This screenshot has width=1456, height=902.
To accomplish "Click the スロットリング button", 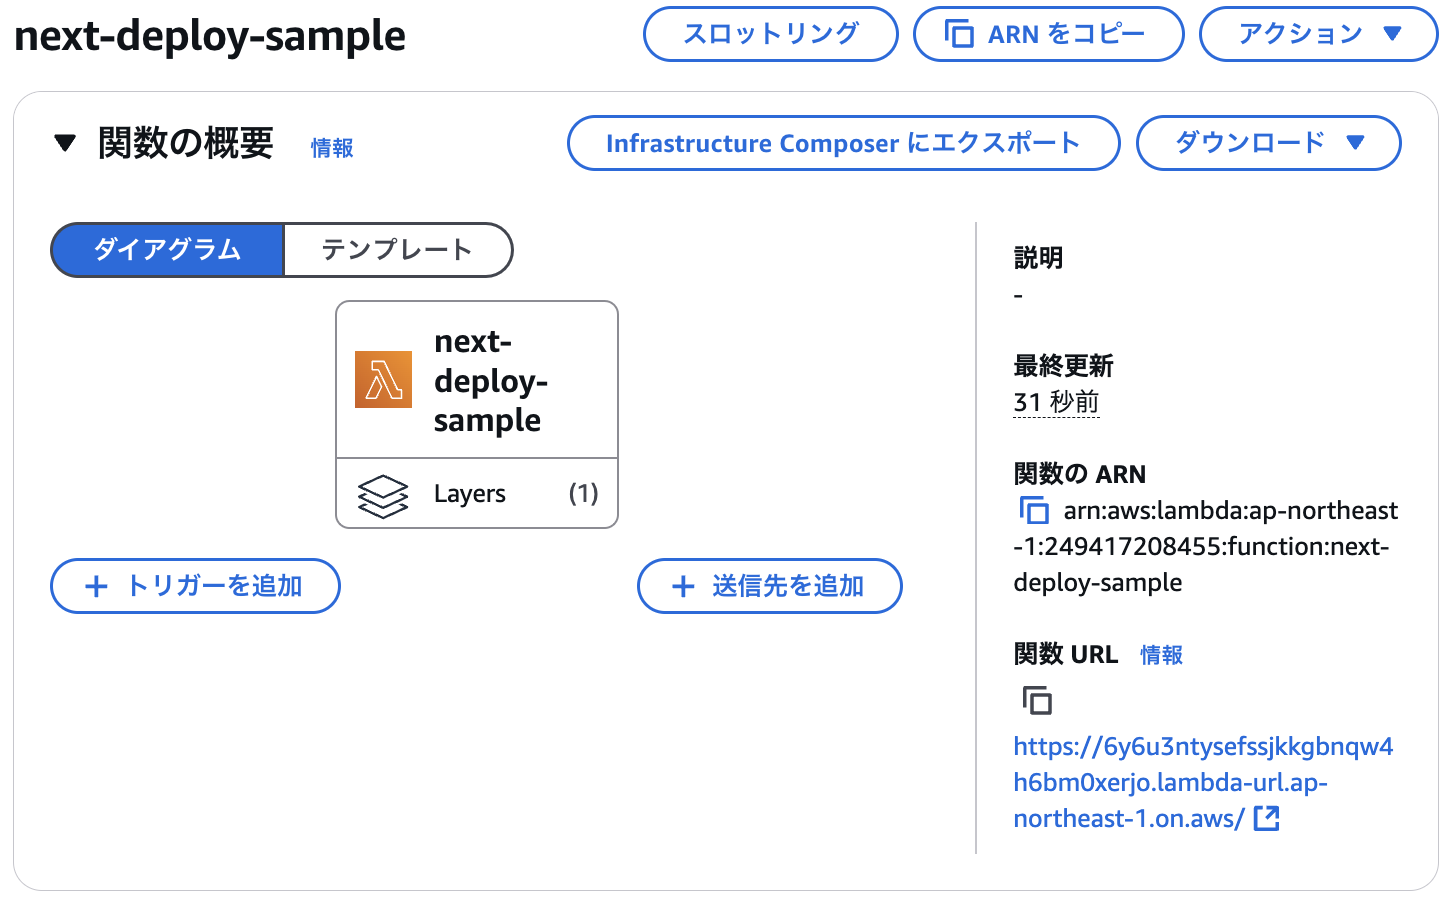I will (x=770, y=34).
